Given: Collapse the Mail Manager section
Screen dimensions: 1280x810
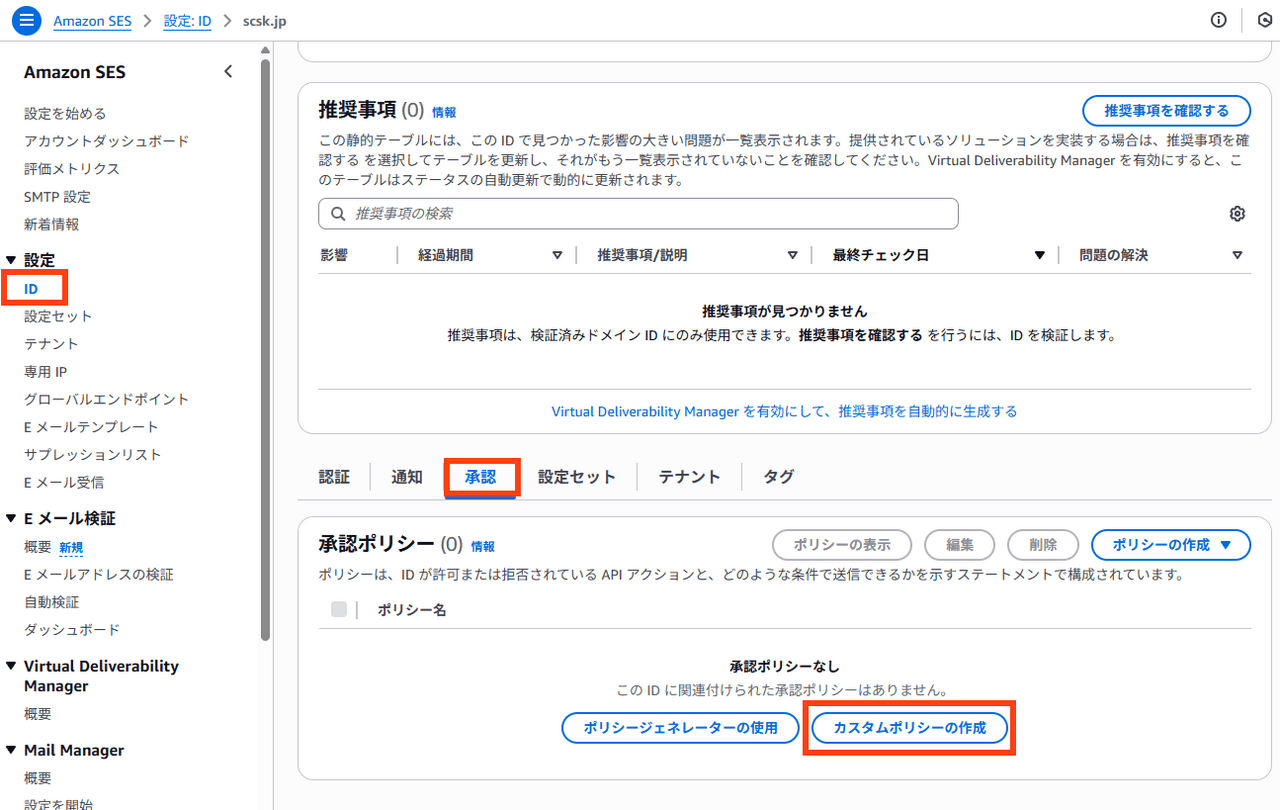Looking at the screenshot, I should tap(11, 750).
